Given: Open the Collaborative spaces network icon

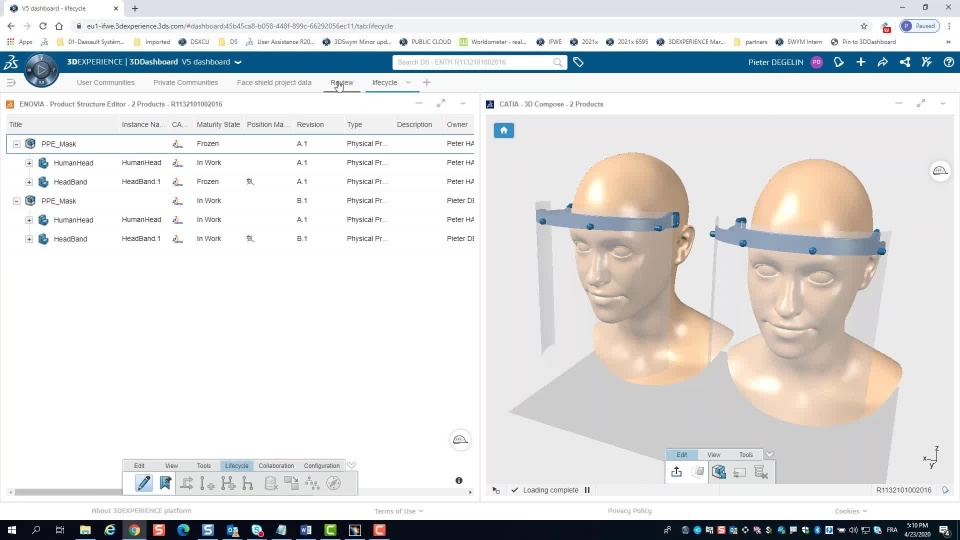Looking at the screenshot, I should (905, 62).
